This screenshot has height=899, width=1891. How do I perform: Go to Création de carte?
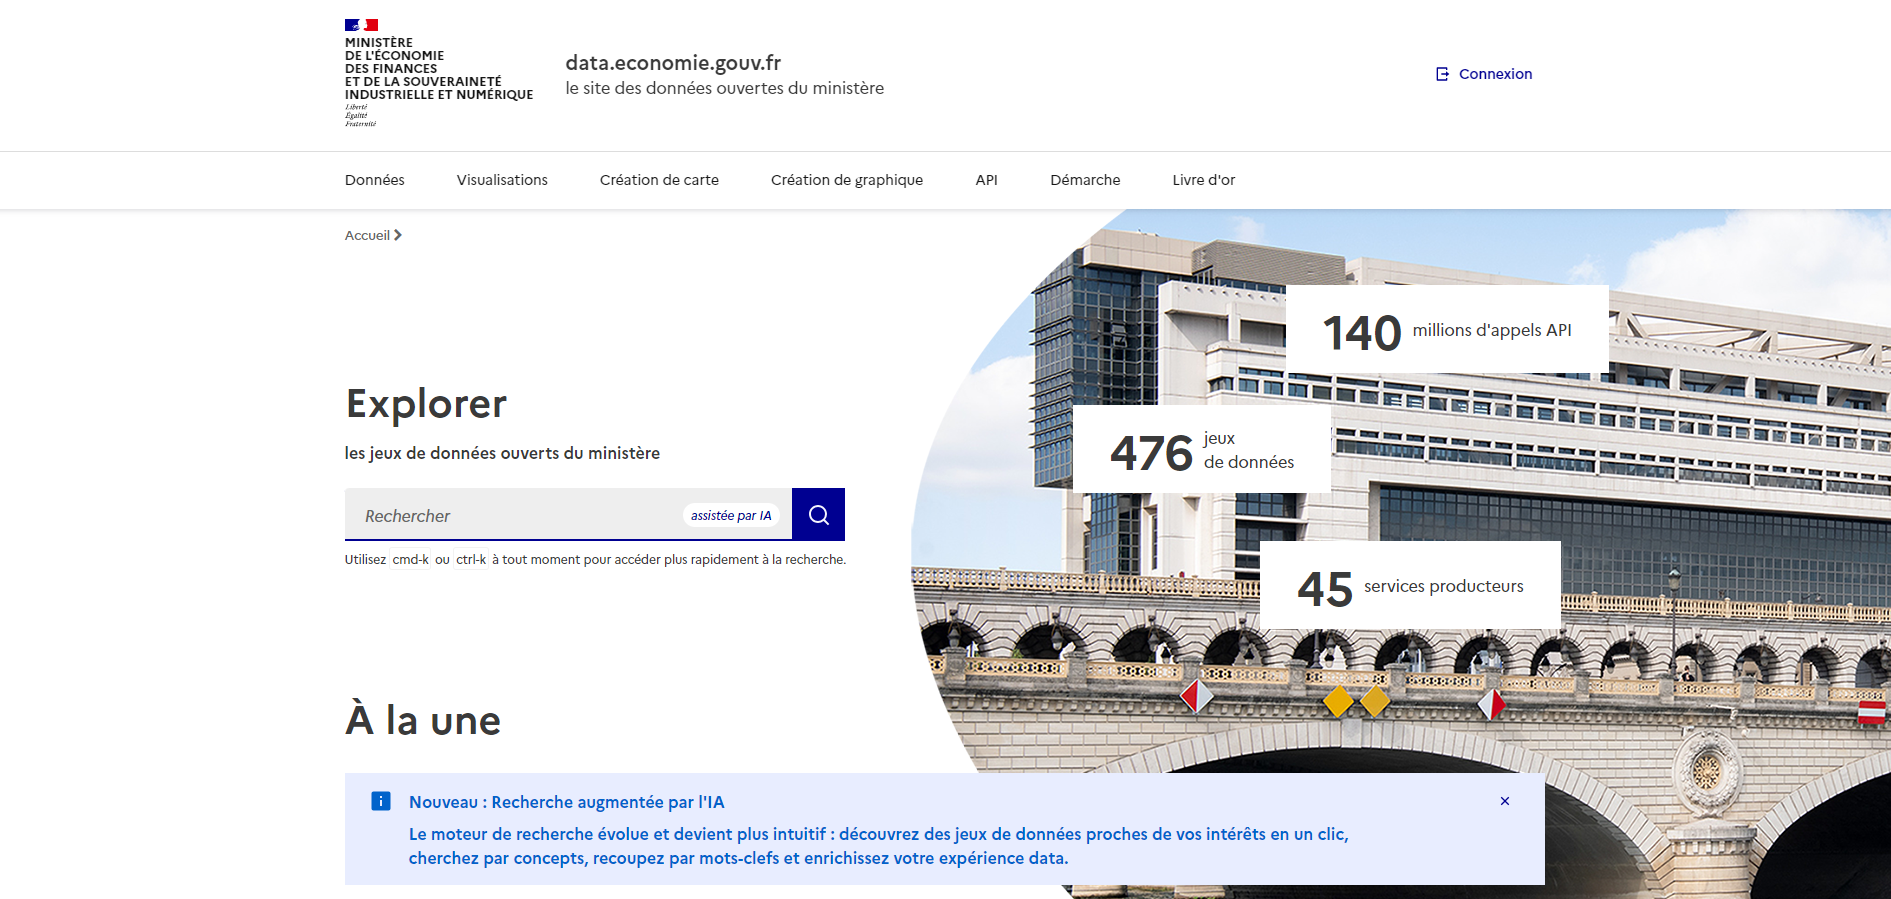click(x=659, y=180)
